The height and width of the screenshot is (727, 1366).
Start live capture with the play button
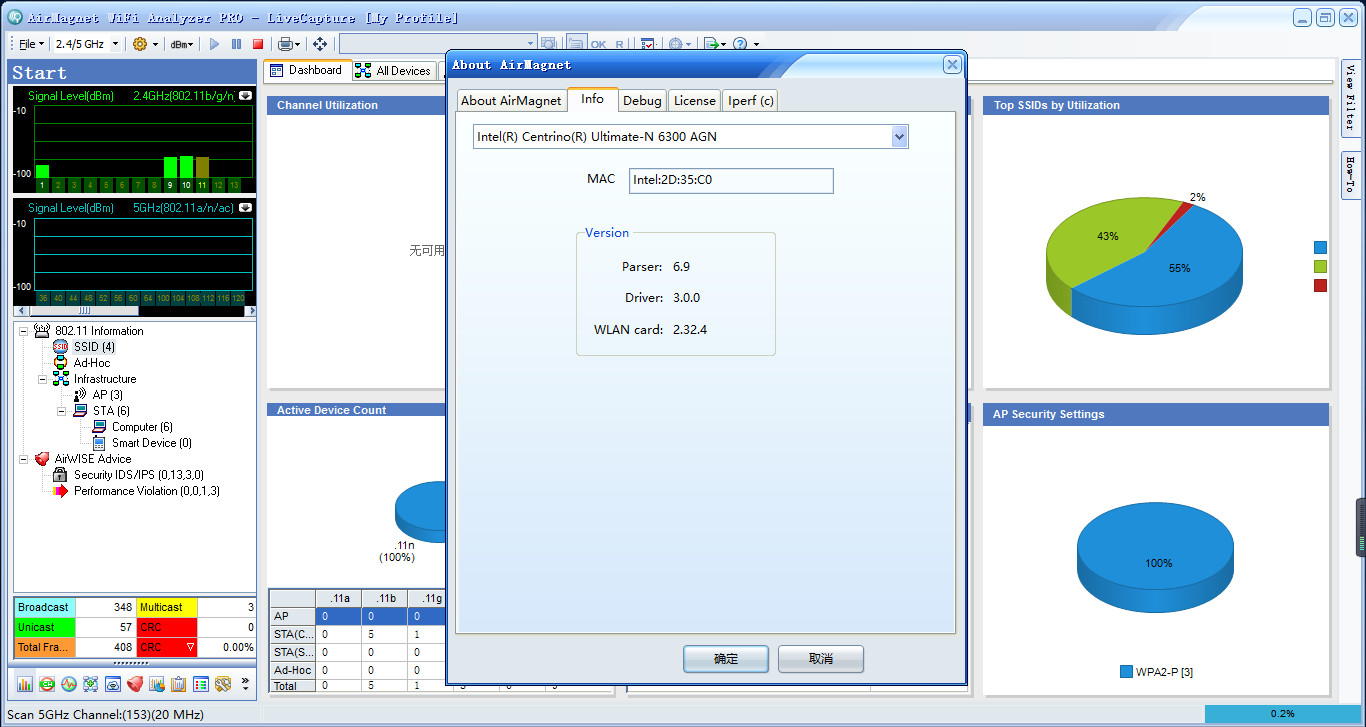click(x=214, y=44)
